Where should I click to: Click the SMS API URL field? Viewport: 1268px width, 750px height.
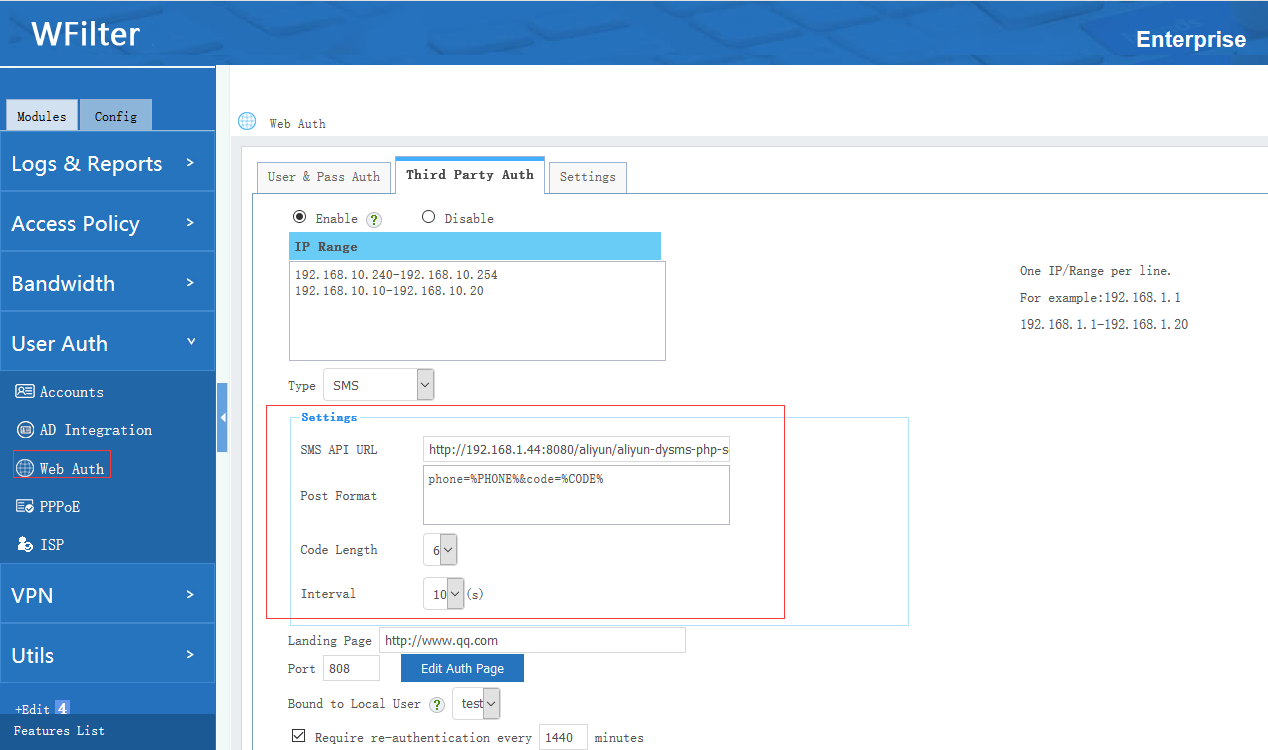click(x=577, y=450)
